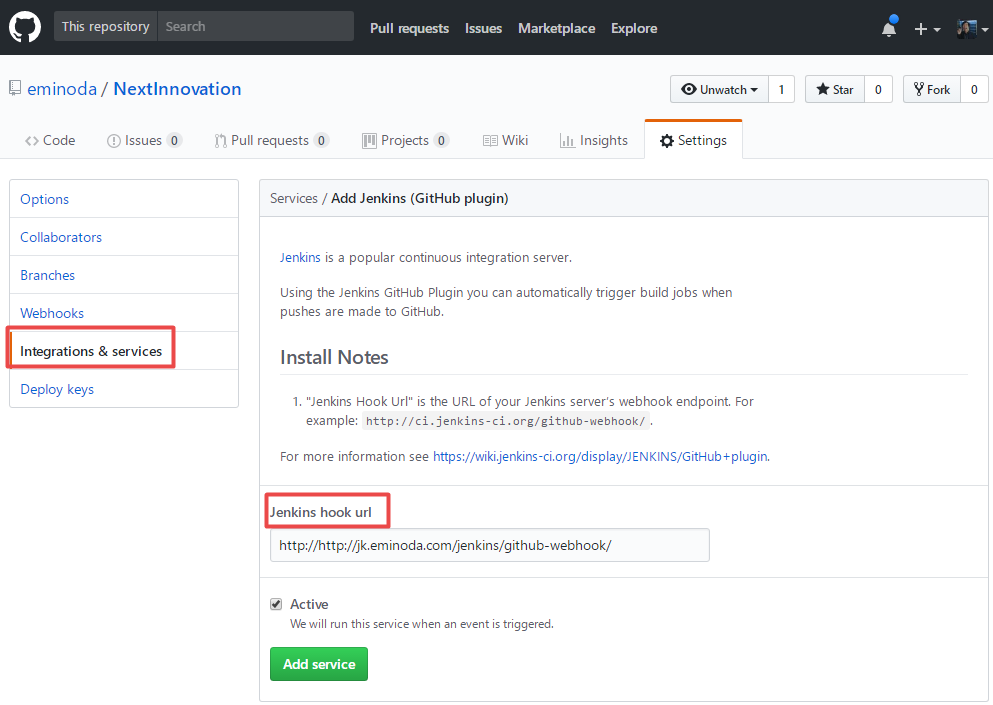Go to Explore
Viewport: 993px width, 705px height.
point(634,29)
